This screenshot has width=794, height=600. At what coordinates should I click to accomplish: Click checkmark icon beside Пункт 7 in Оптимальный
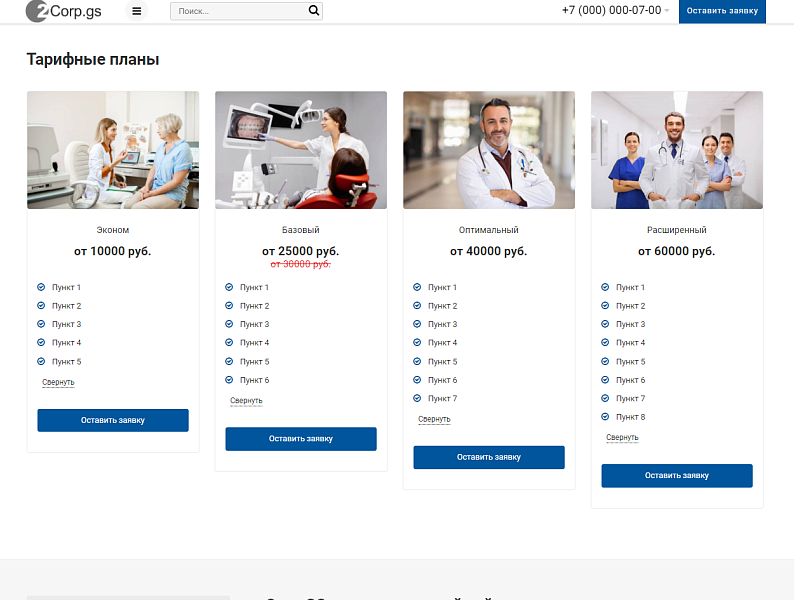(x=417, y=398)
